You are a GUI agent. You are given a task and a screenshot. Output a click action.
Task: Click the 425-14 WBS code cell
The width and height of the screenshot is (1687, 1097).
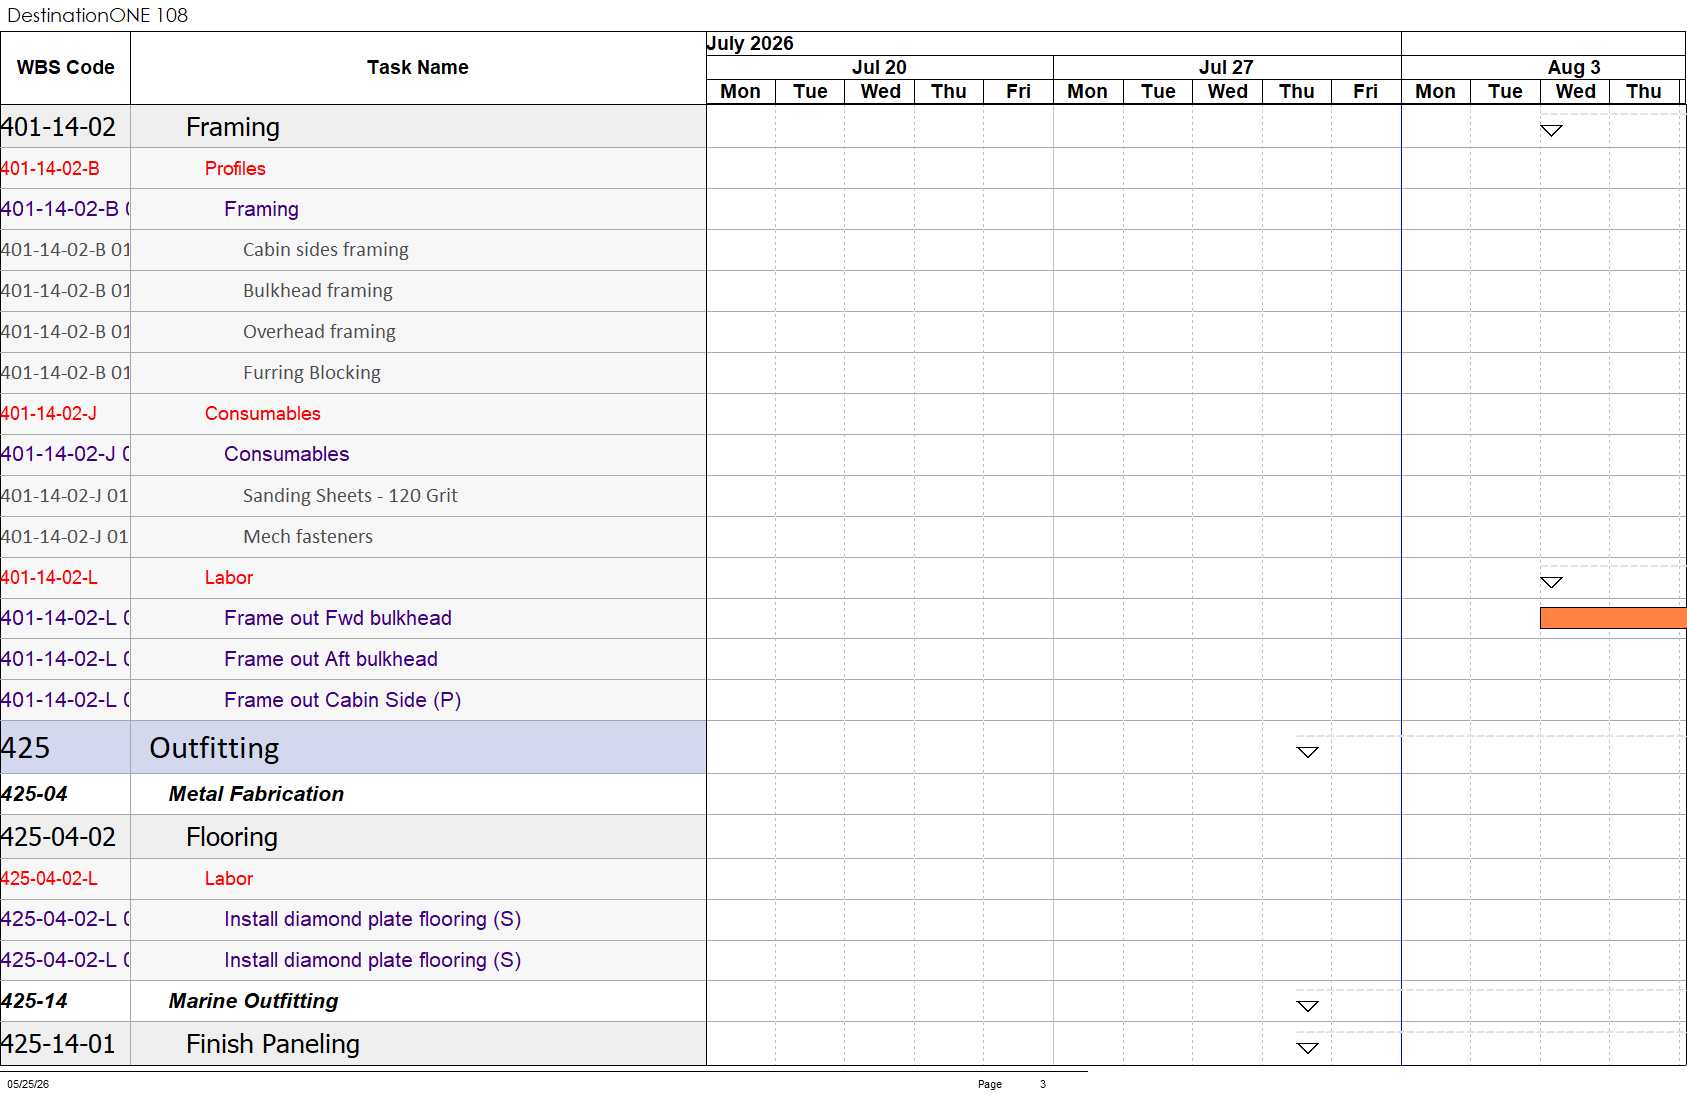point(65,1001)
